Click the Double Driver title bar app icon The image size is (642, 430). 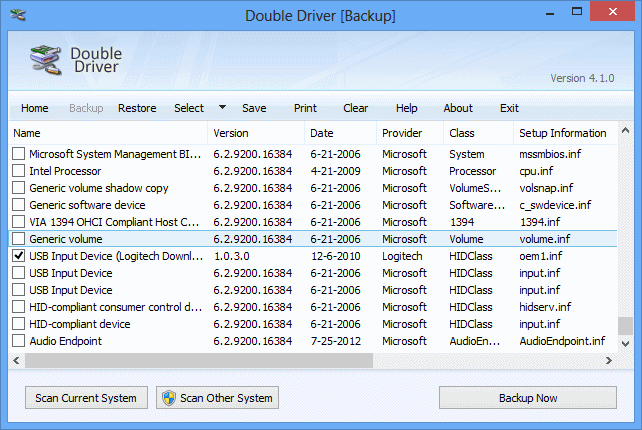pyautogui.click(x=18, y=15)
